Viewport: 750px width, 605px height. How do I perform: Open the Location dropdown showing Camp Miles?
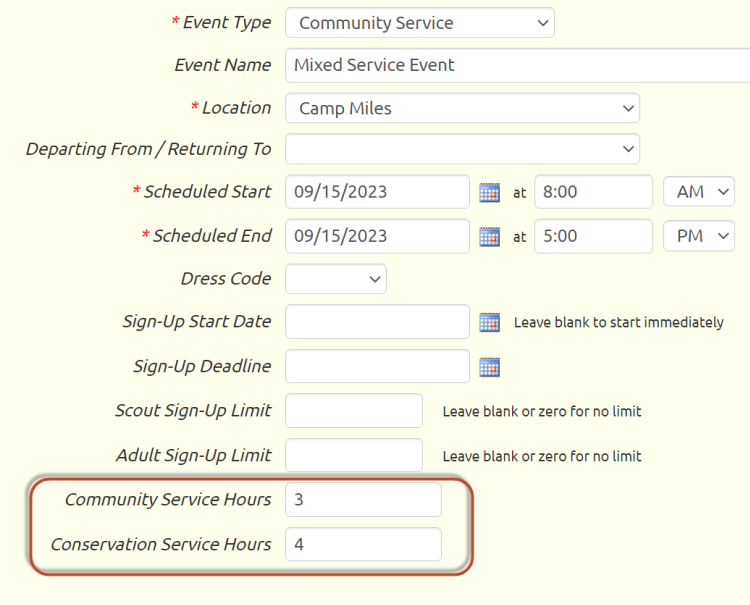[463, 108]
